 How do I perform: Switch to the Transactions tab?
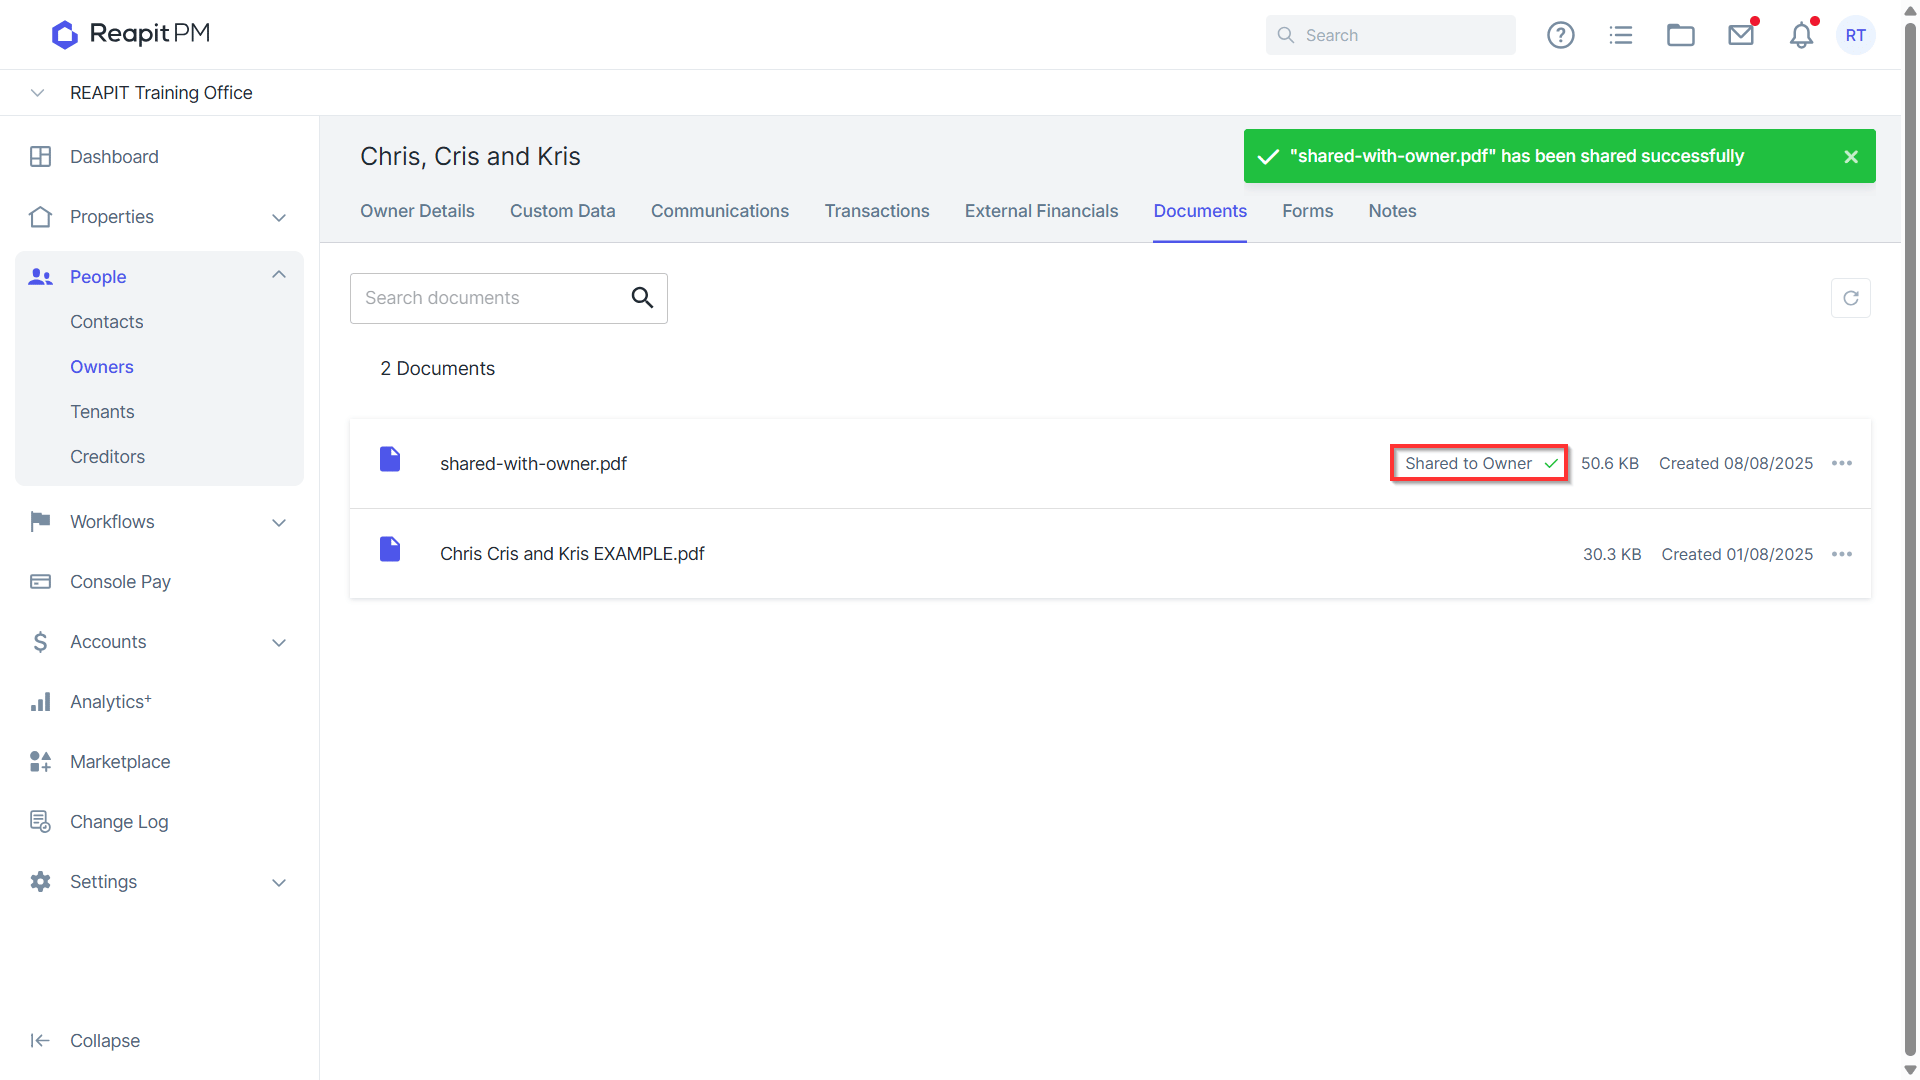click(877, 211)
